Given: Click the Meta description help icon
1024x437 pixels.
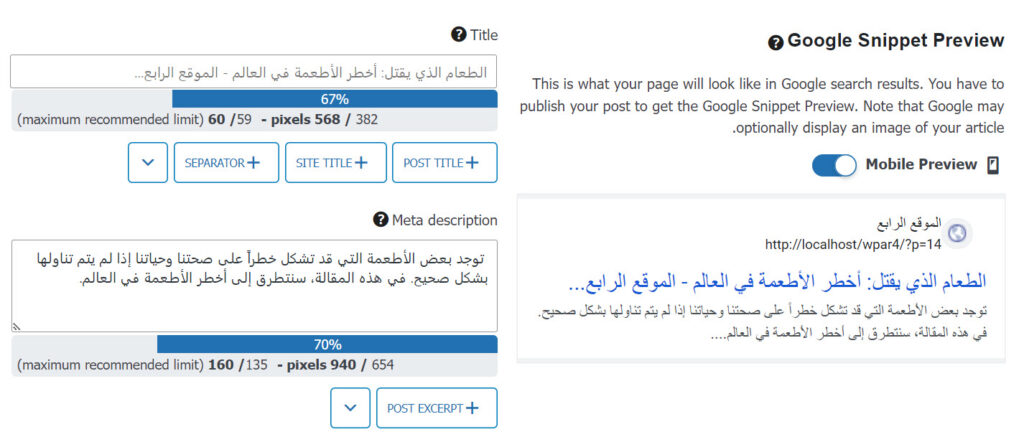Looking at the screenshot, I should coord(380,220).
